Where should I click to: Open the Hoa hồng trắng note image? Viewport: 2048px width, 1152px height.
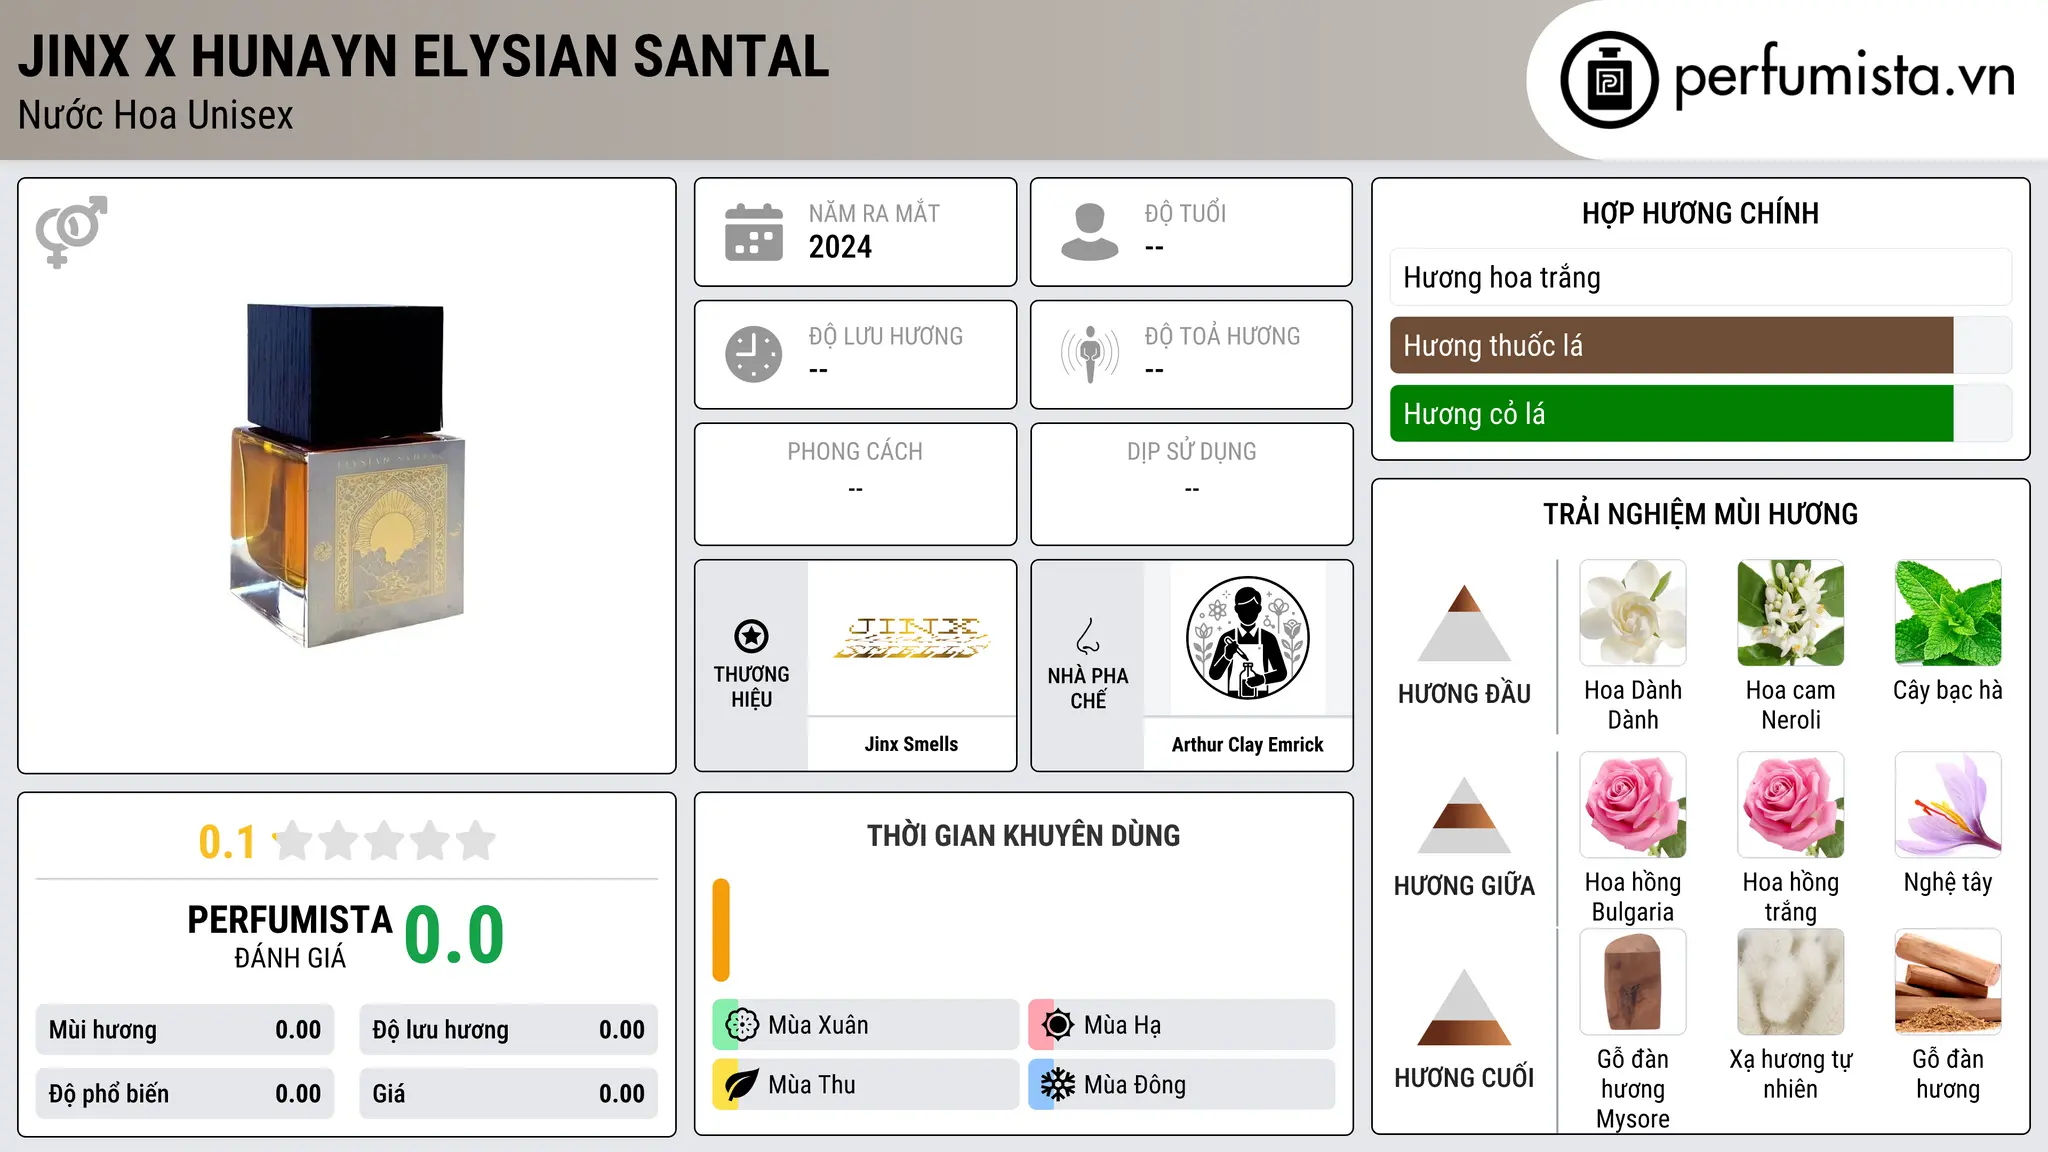[x=1791, y=805]
